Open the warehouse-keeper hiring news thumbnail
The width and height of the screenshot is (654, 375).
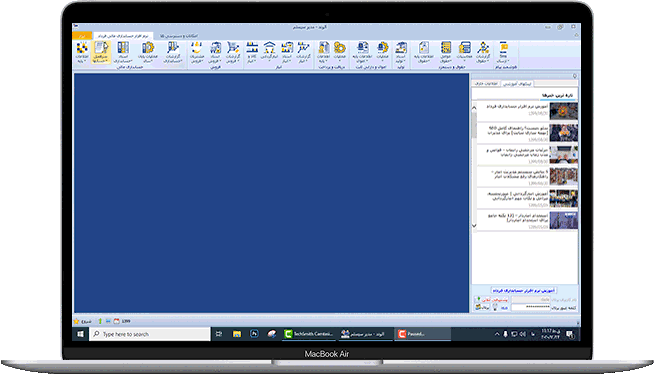pyautogui.click(x=563, y=220)
